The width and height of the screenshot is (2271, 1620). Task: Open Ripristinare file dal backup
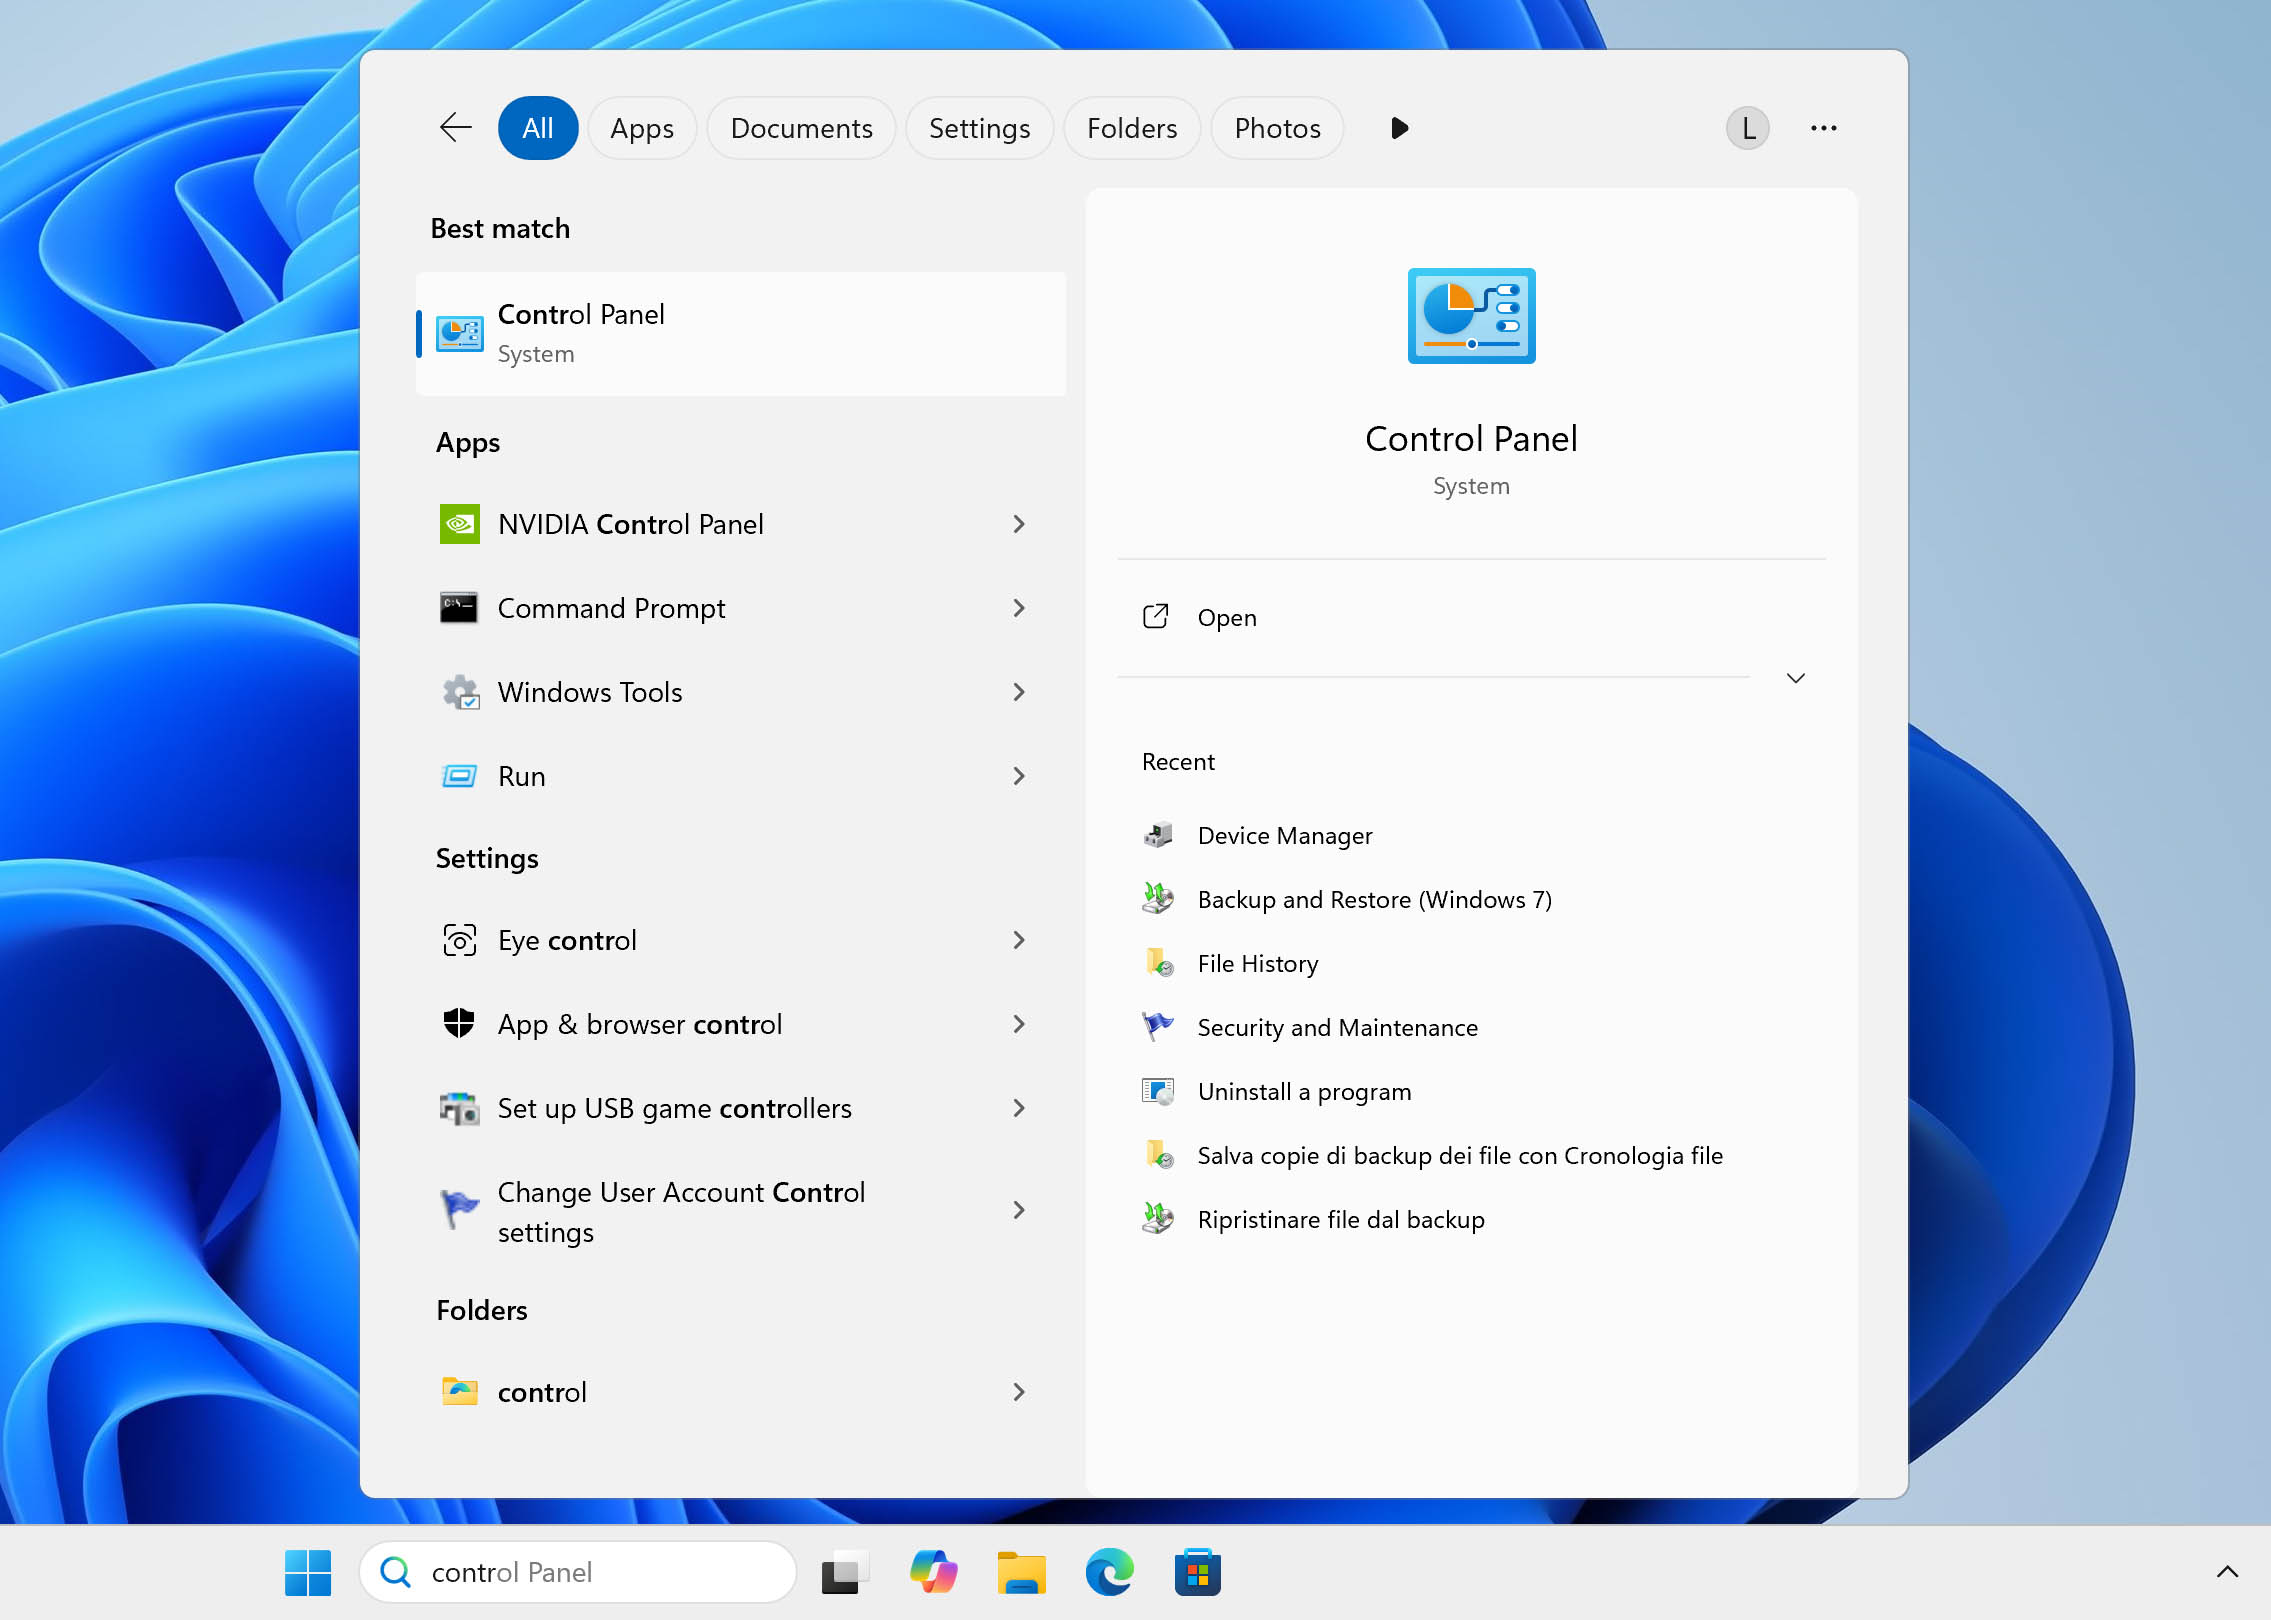pos(1471,1219)
